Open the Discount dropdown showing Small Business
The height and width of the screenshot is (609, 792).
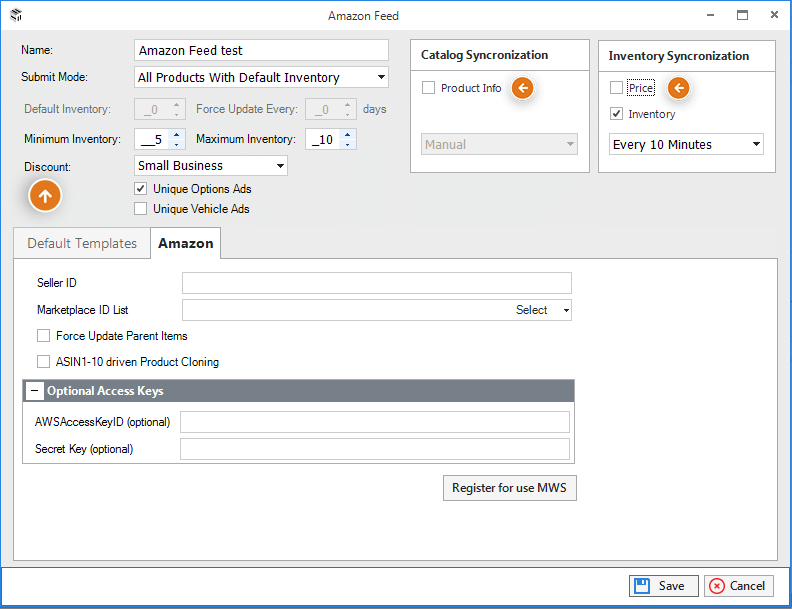coord(280,166)
